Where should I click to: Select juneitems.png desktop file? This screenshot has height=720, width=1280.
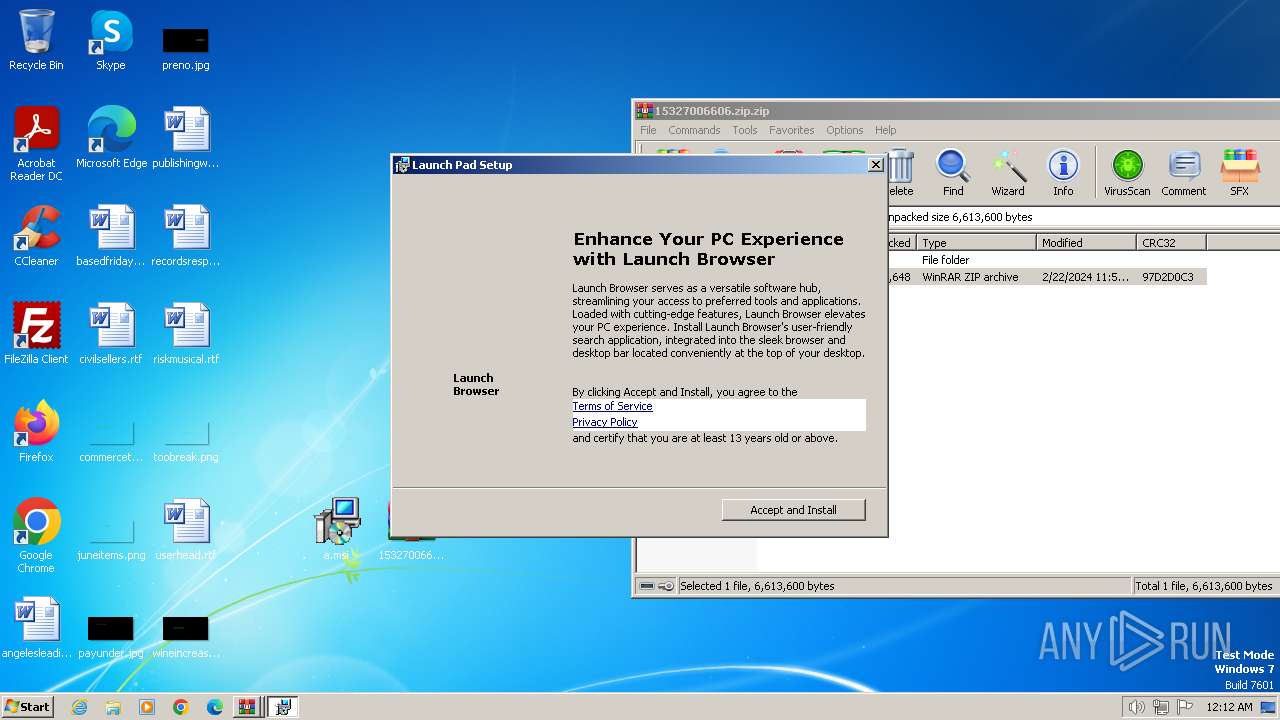pos(111,537)
